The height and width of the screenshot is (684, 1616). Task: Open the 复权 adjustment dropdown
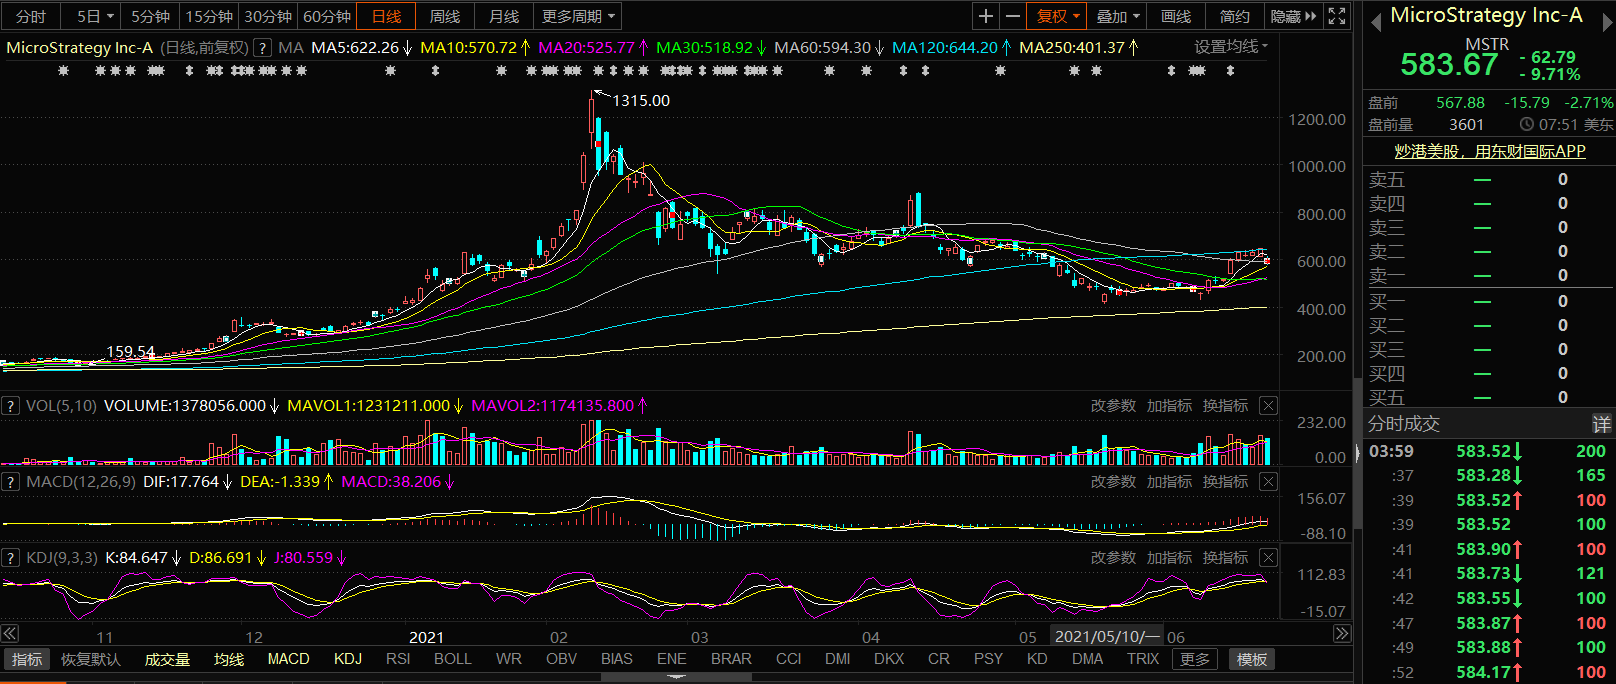pyautogui.click(x=1057, y=16)
